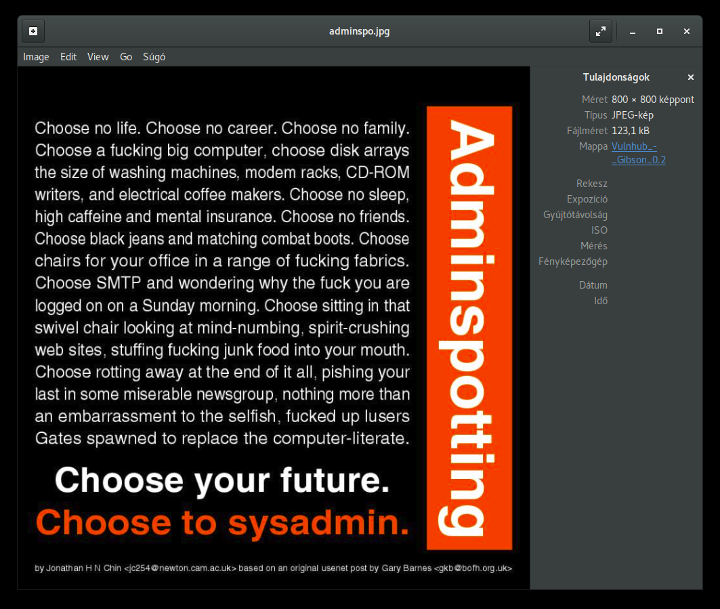Click the Fényképezőgép label
The height and width of the screenshot is (609, 720).
(x=573, y=261)
